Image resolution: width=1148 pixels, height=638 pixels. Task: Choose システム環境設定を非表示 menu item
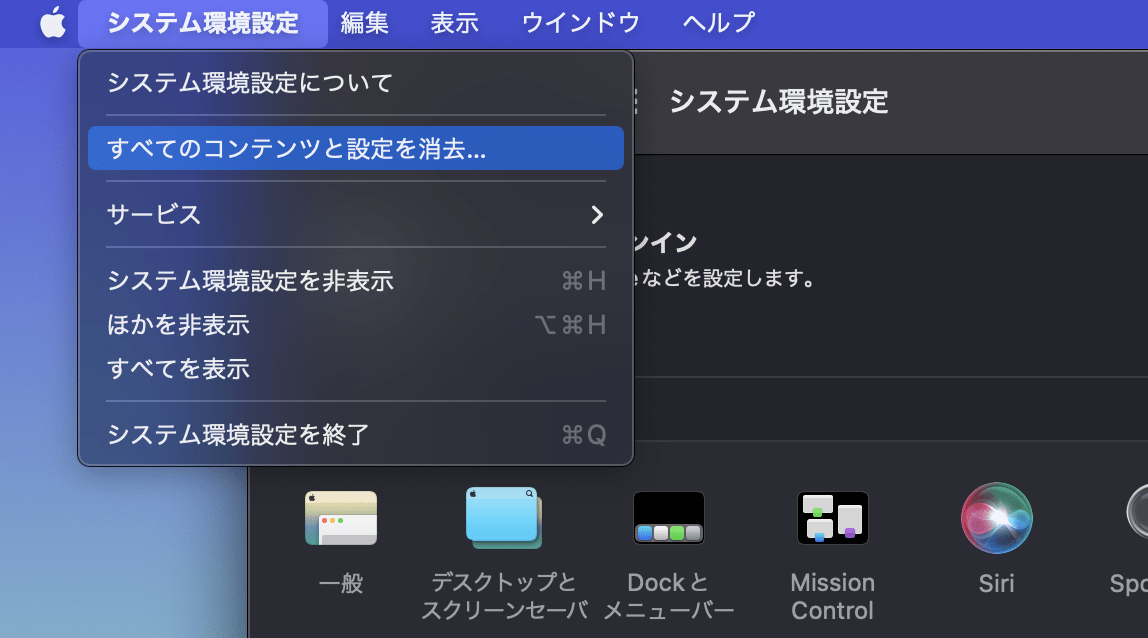point(356,281)
